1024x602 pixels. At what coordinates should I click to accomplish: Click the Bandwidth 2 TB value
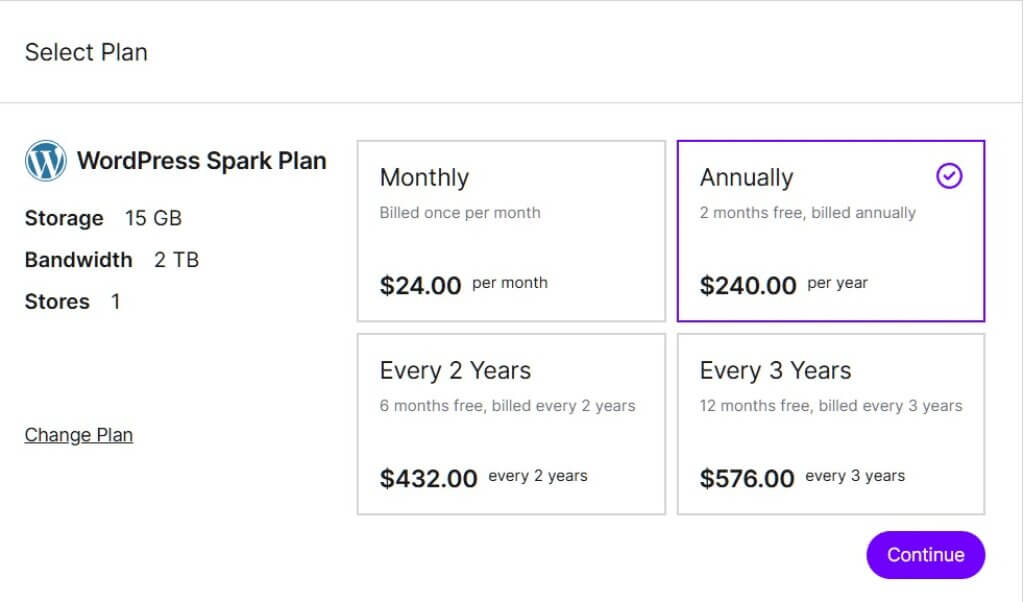click(x=176, y=260)
